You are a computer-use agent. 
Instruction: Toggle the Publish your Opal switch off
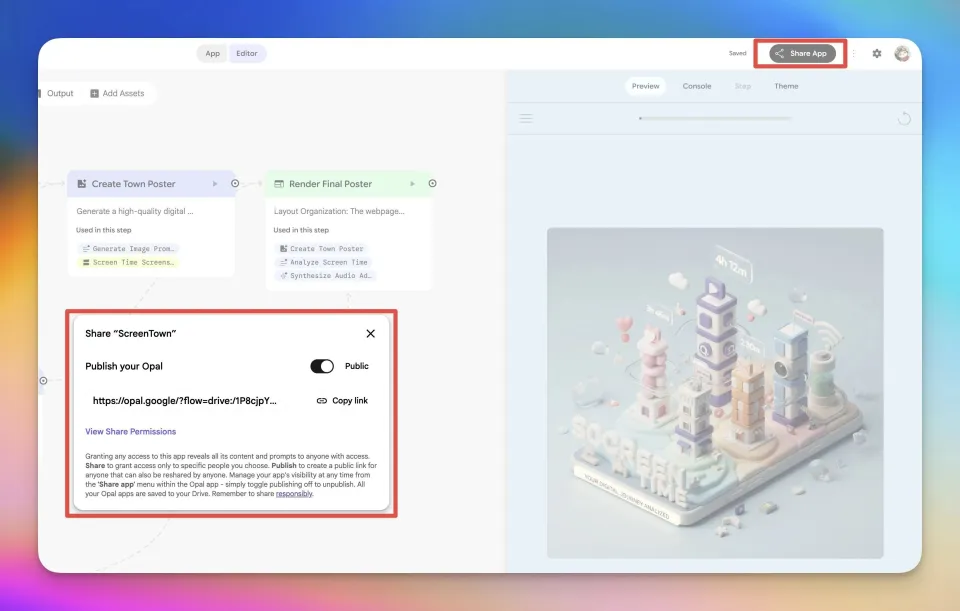pyautogui.click(x=322, y=367)
